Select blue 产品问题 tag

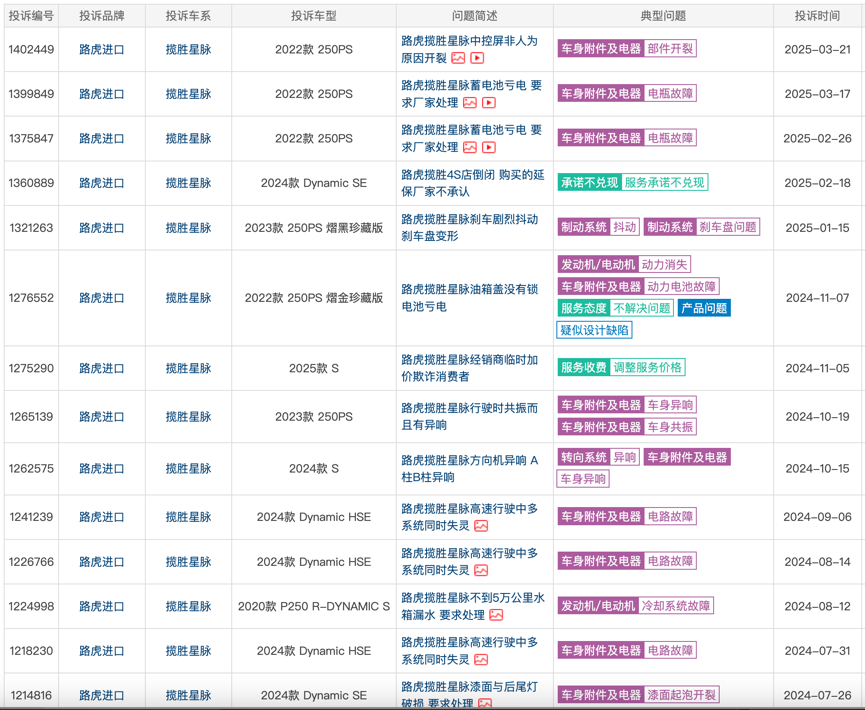pos(704,308)
